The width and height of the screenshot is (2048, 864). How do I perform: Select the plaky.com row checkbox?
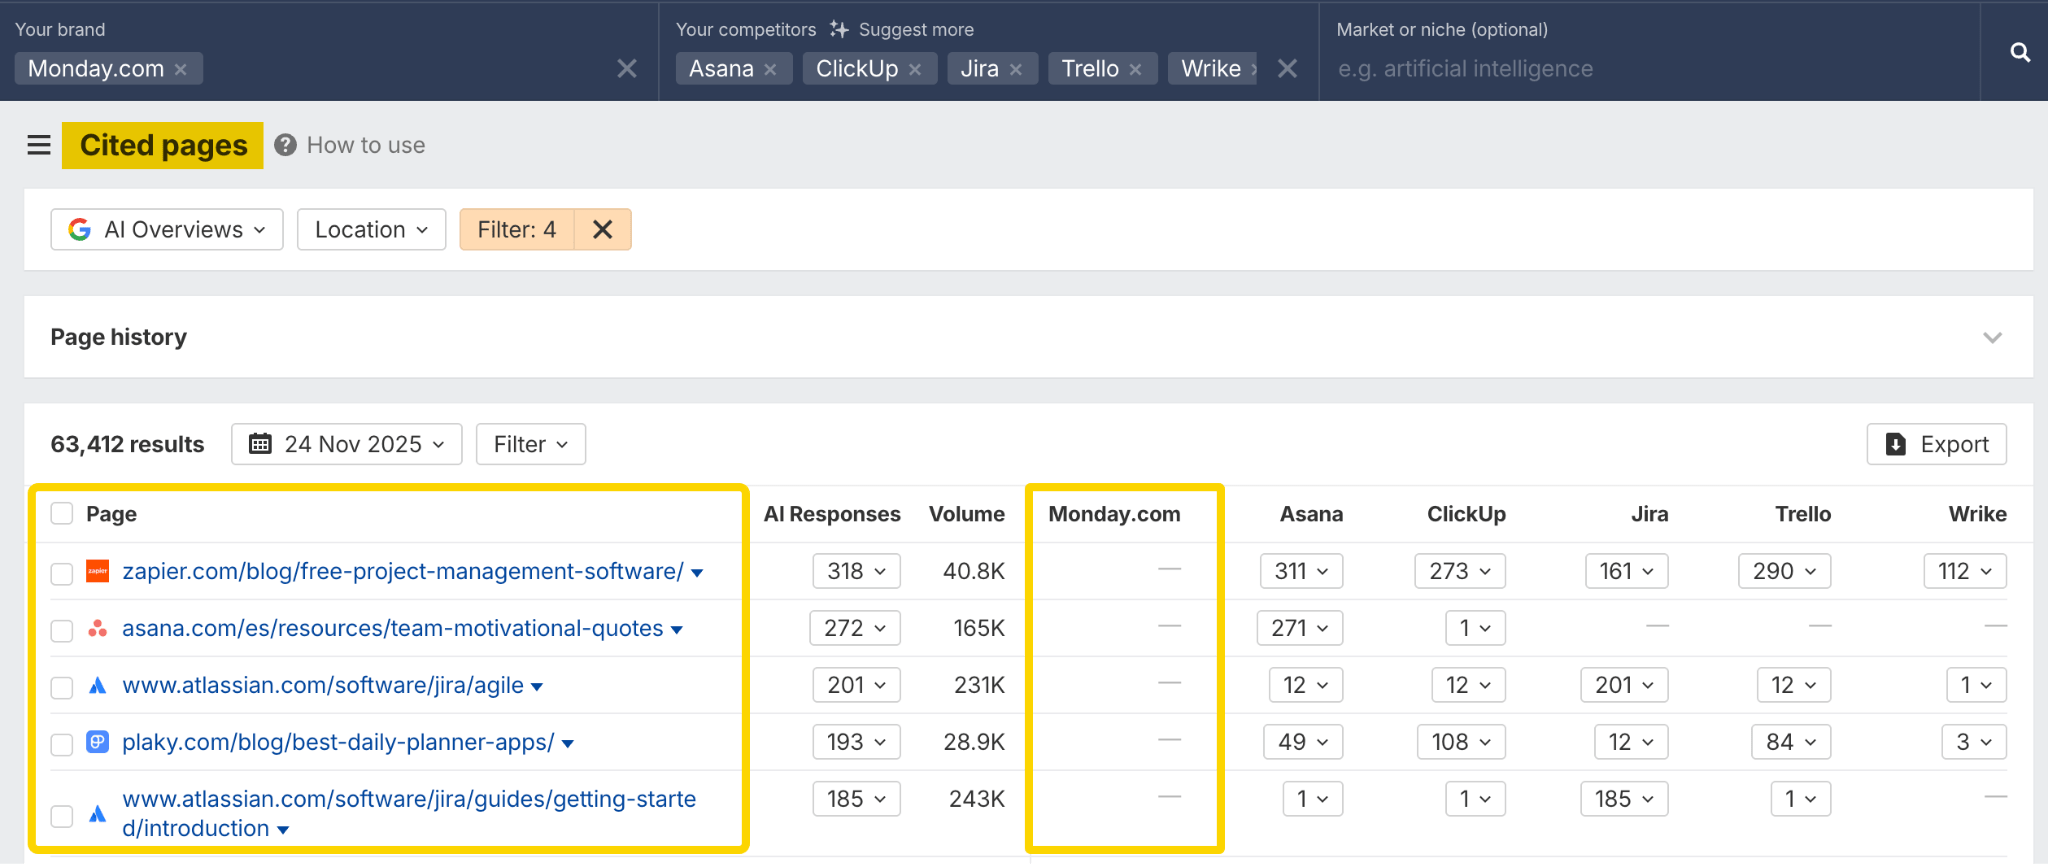click(62, 744)
